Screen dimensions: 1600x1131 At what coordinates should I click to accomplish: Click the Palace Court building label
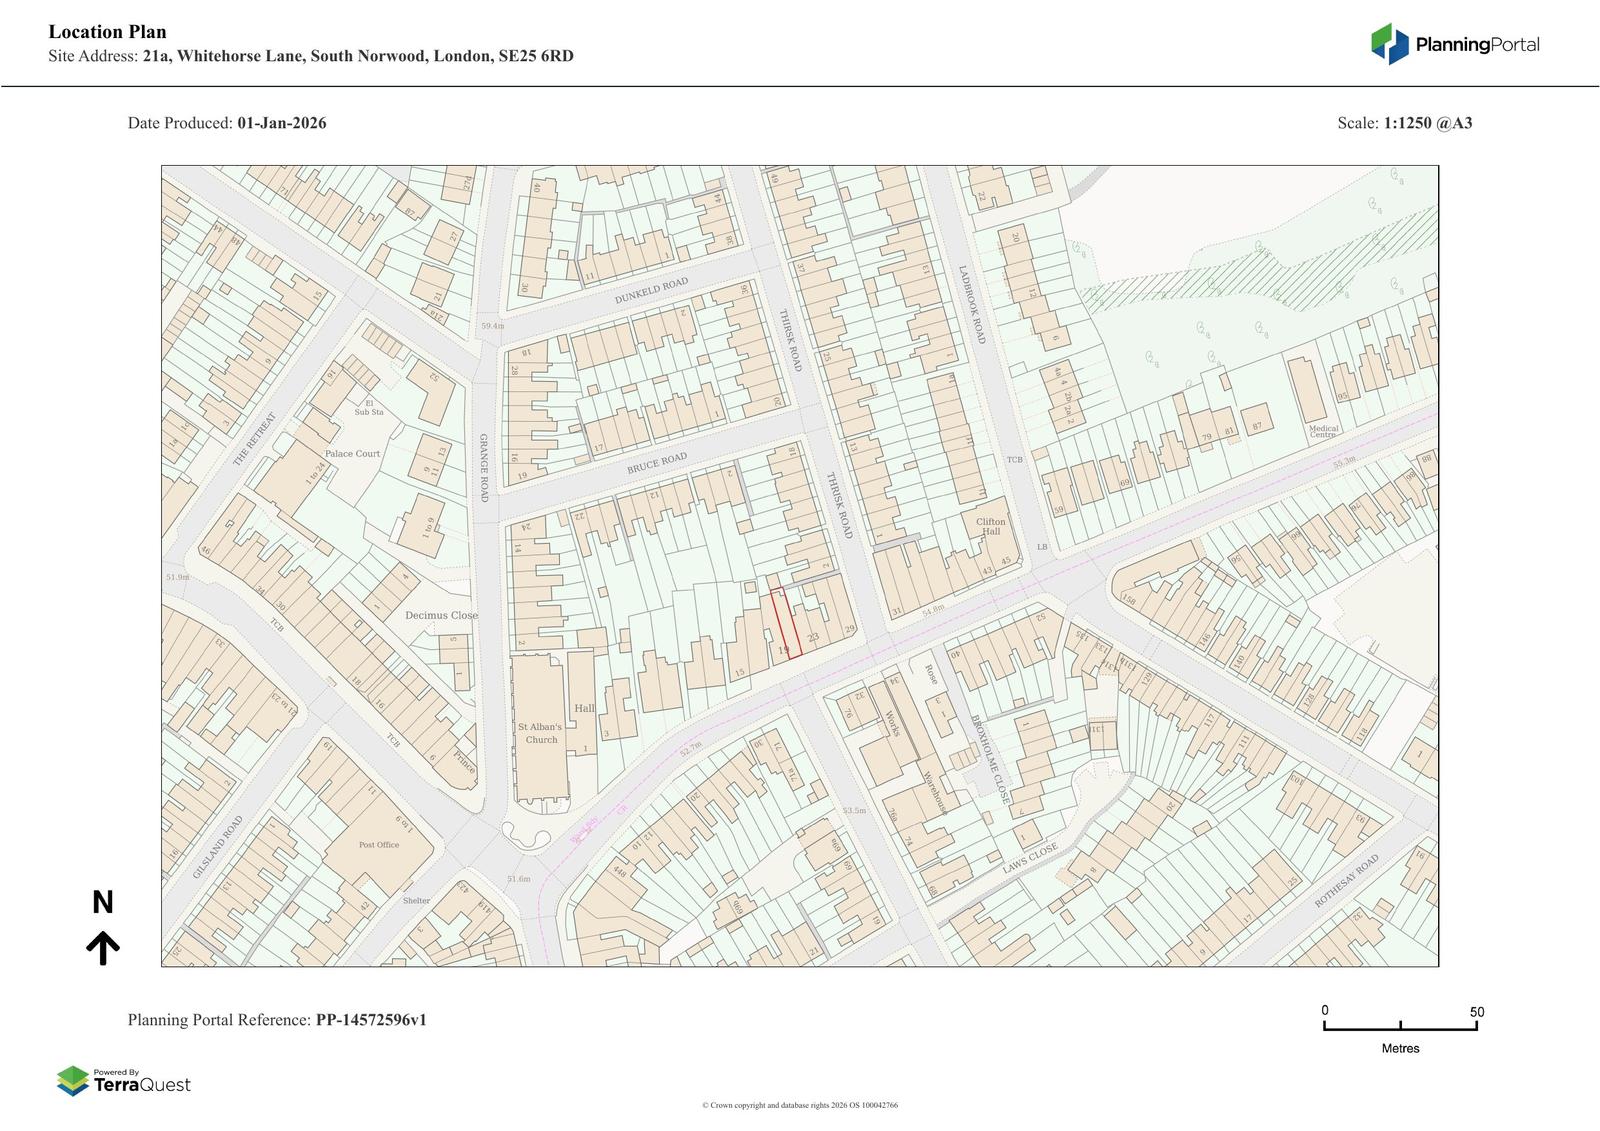coord(352,453)
